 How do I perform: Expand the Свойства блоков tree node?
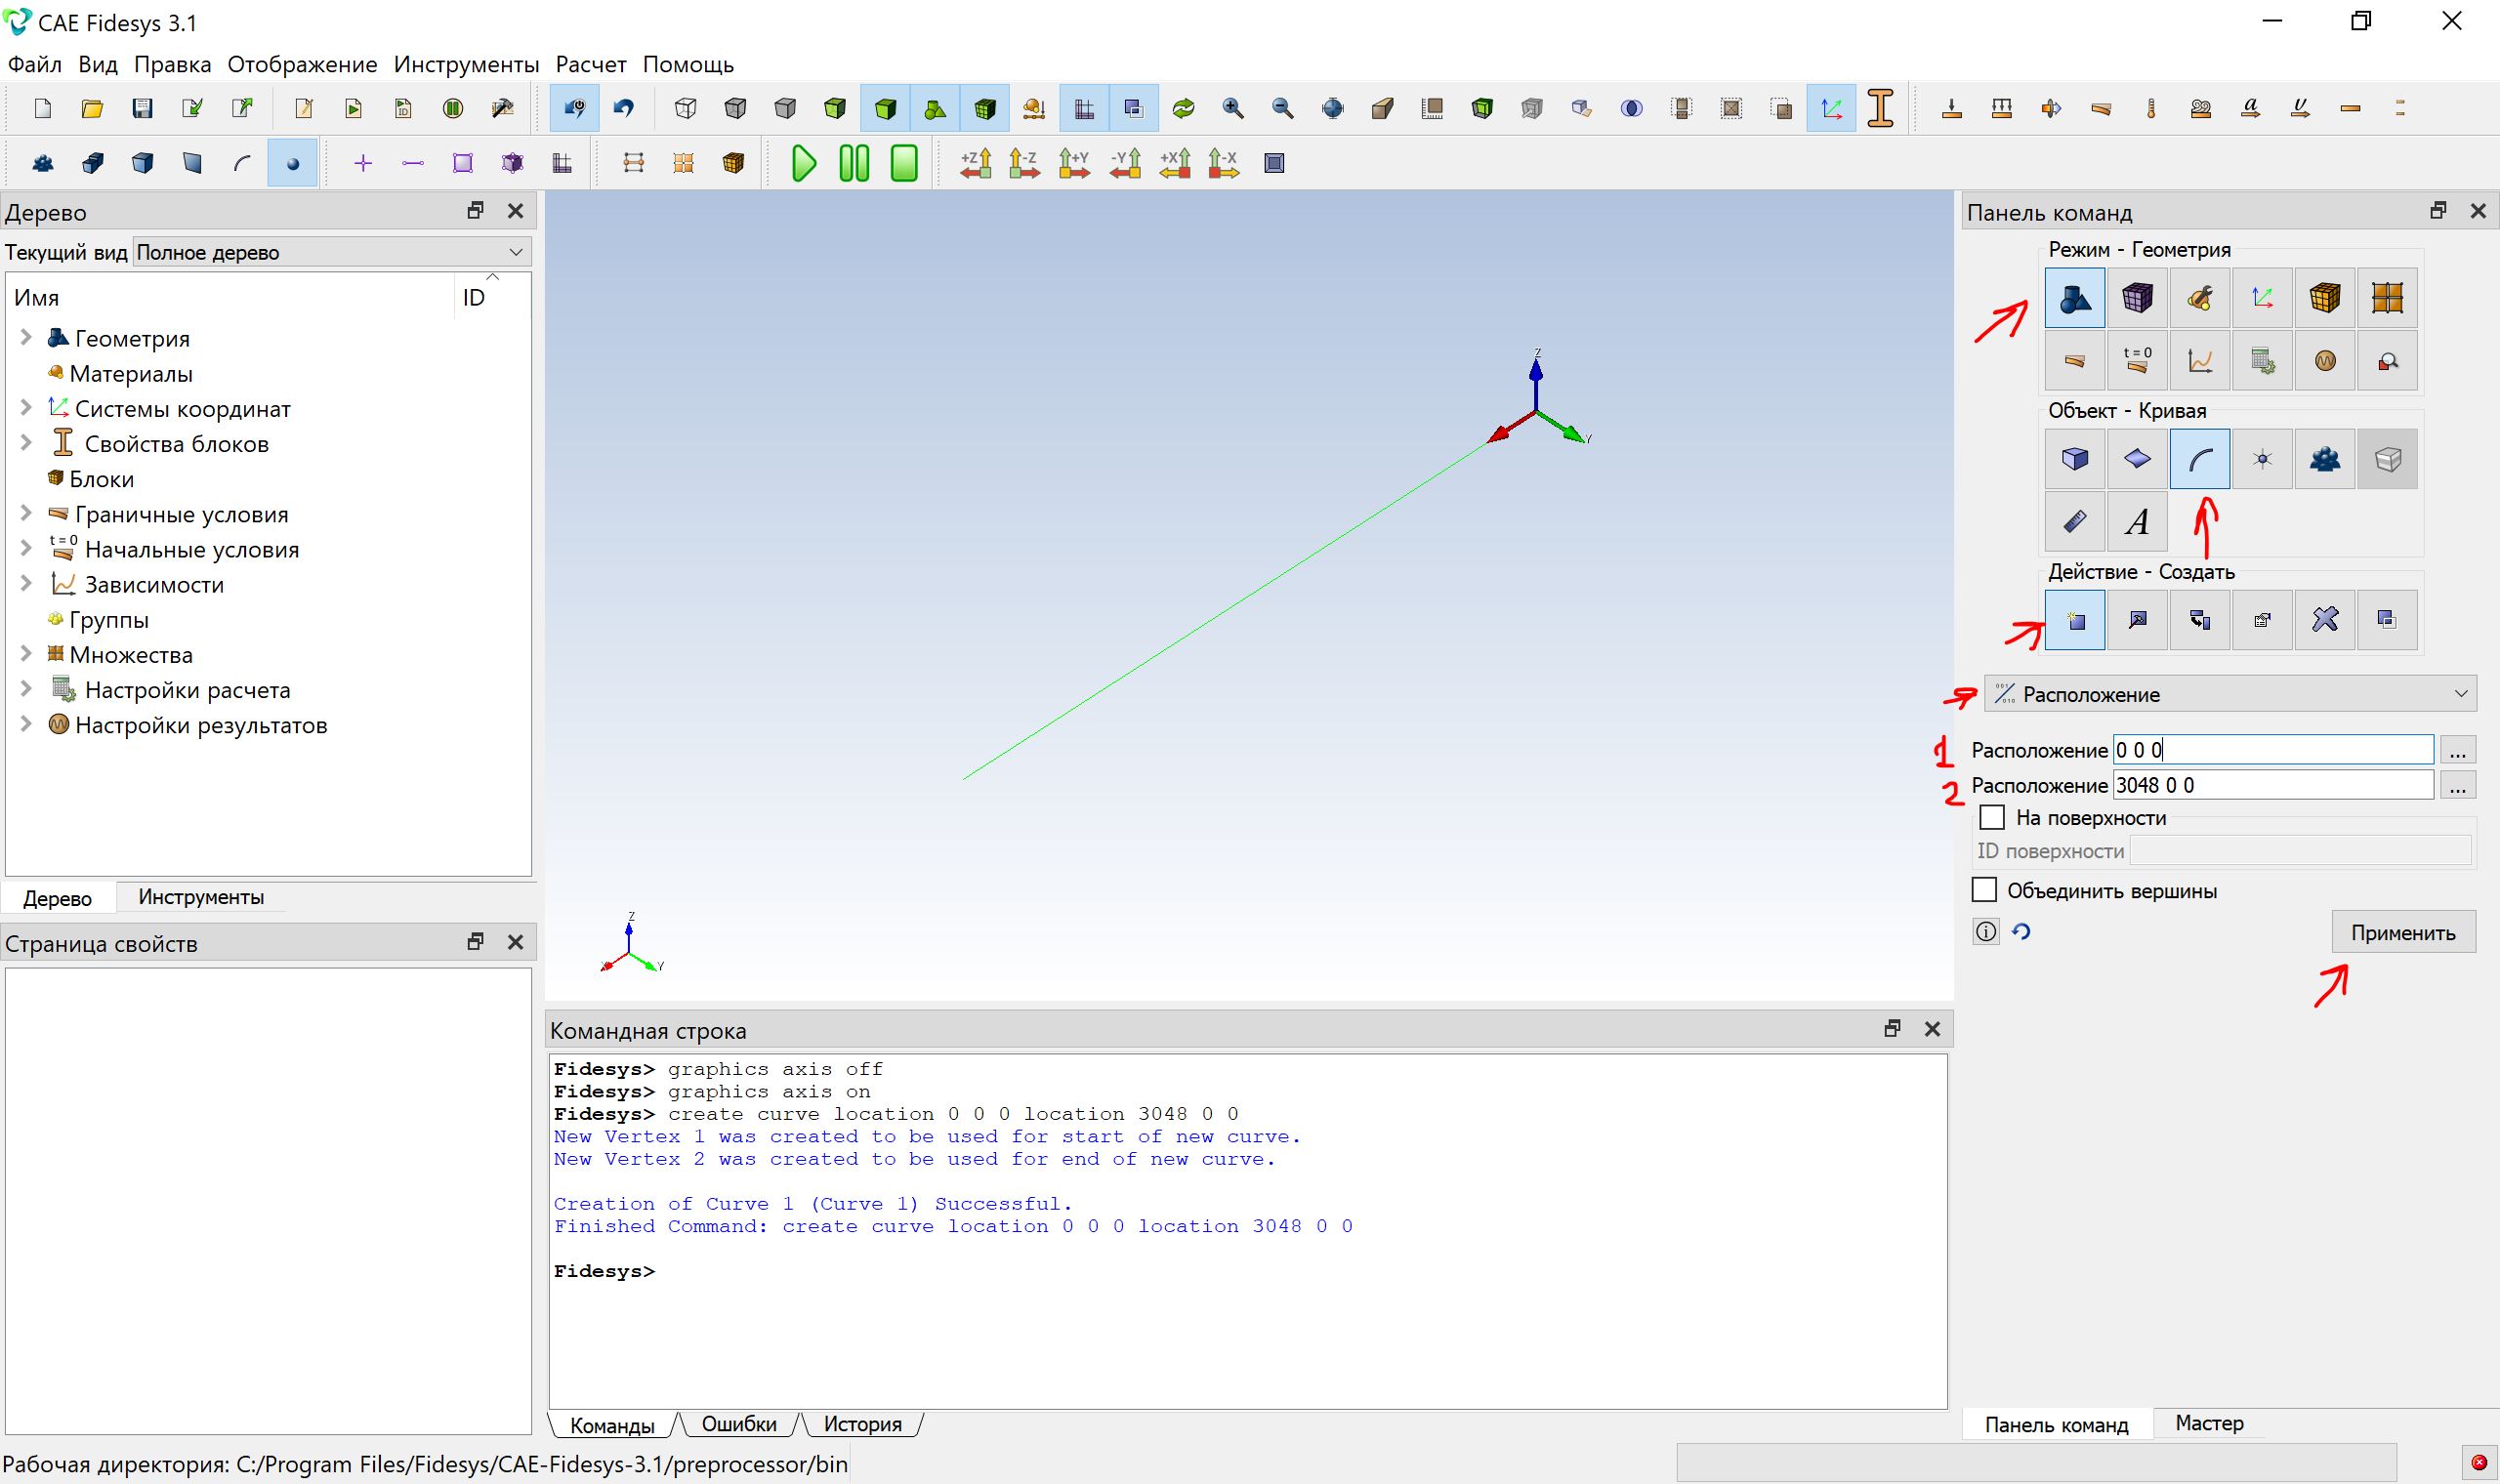tap(26, 443)
